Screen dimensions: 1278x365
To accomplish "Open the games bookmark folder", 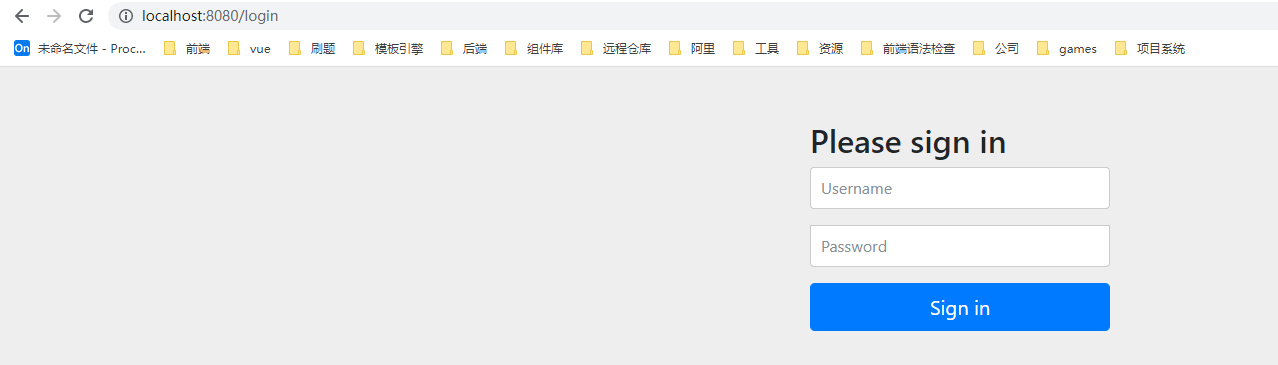I will coord(1067,48).
